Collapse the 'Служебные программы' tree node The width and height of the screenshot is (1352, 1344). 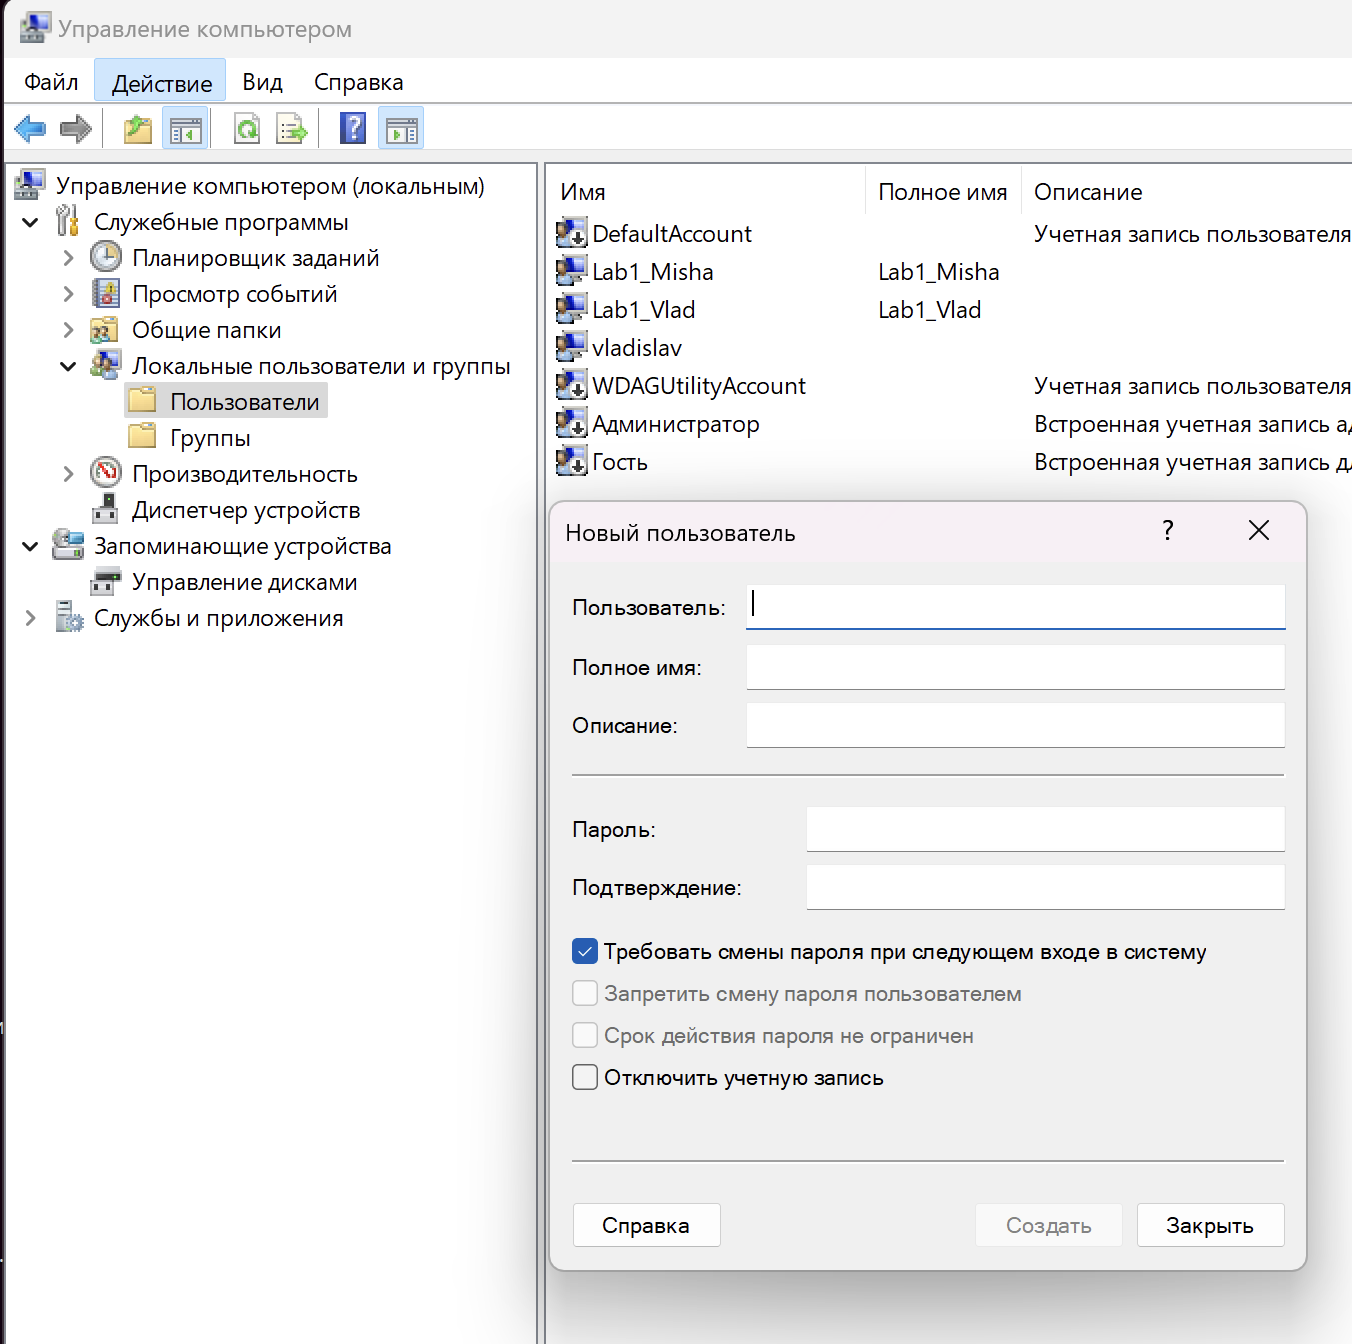[x=31, y=222]
